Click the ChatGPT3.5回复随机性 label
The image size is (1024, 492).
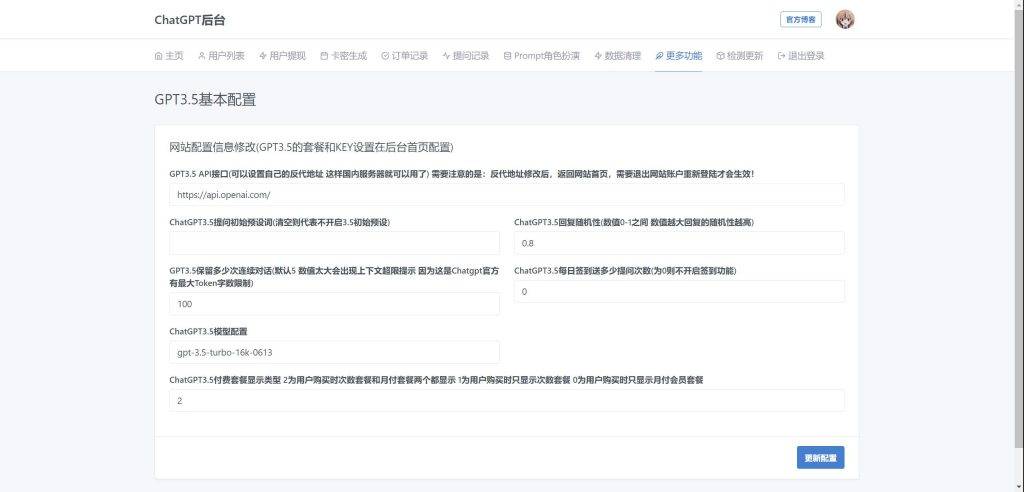click(633, 222)
